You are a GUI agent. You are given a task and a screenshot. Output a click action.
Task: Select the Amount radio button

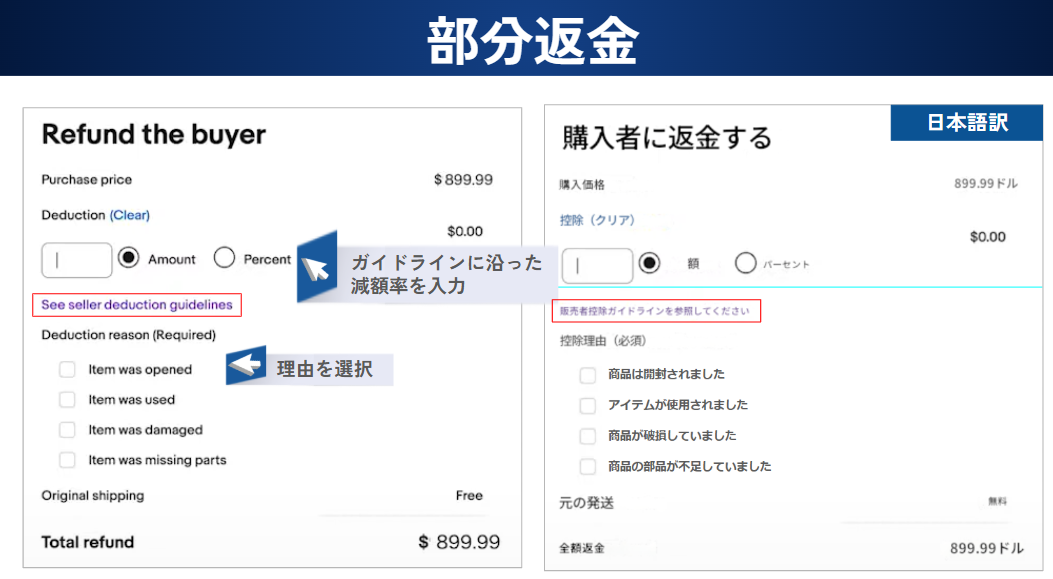(128, 258)
